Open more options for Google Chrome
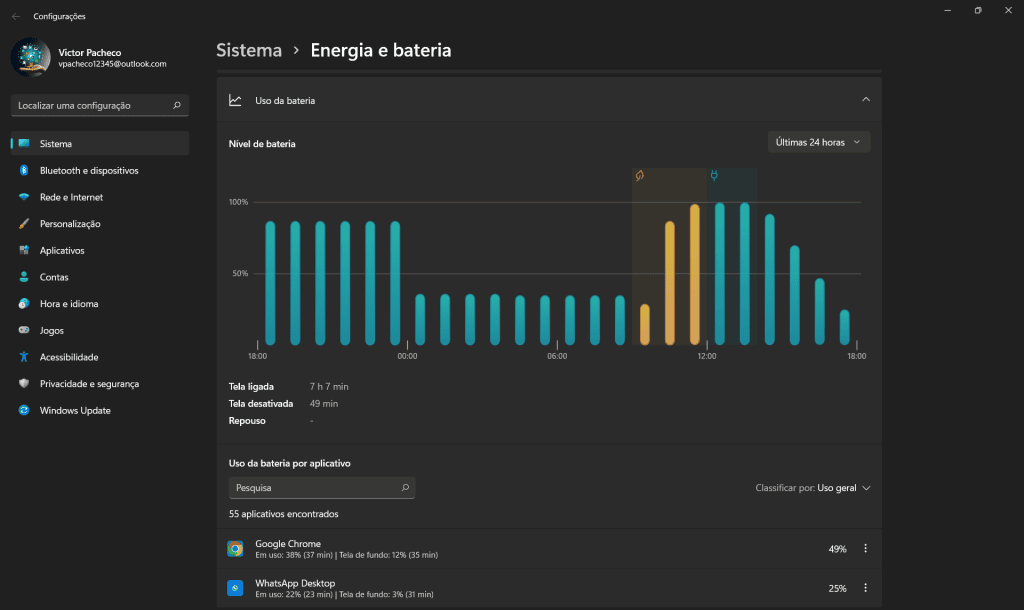The image size is (1024, 610). click(865, 549)
